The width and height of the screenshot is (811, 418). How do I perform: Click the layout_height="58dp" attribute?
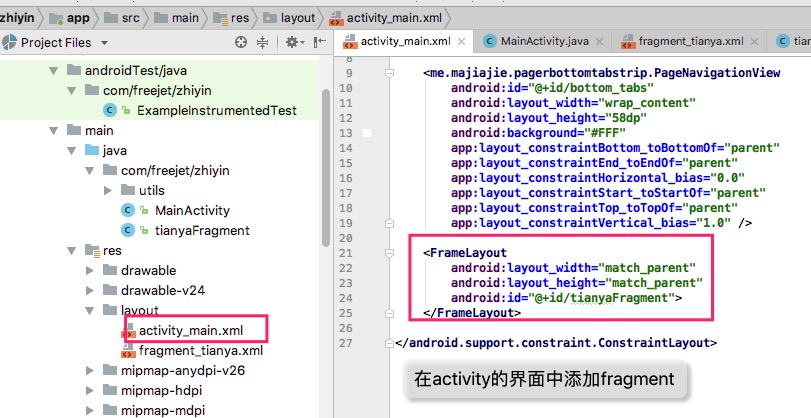(x=549, y=118)
